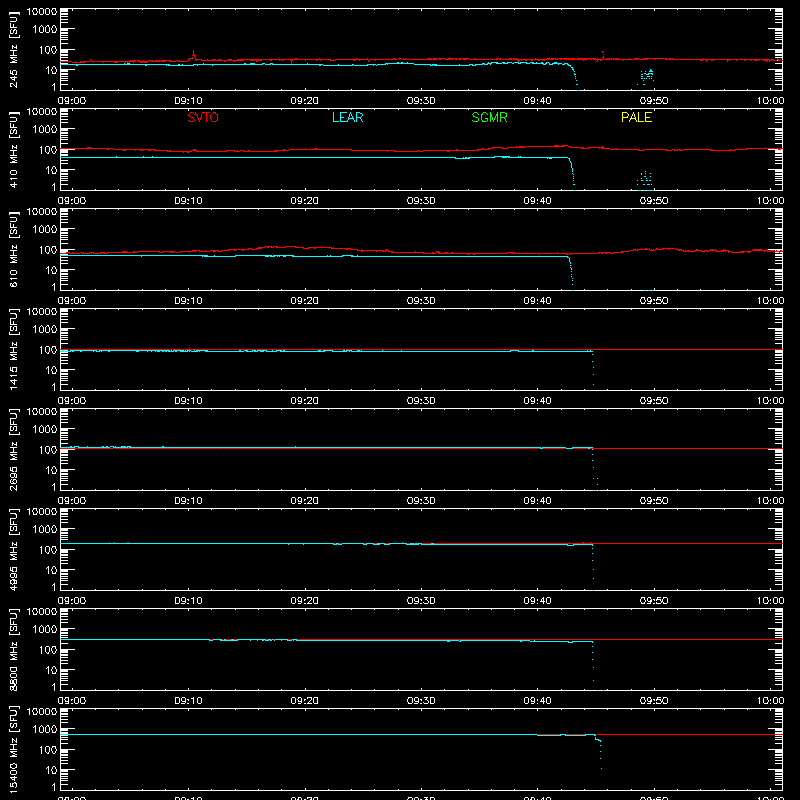Click 09:30 tick label under 2695 MHz plot
Screen dimensions: 800x800
pyautogui.click(x=421, y=501)
